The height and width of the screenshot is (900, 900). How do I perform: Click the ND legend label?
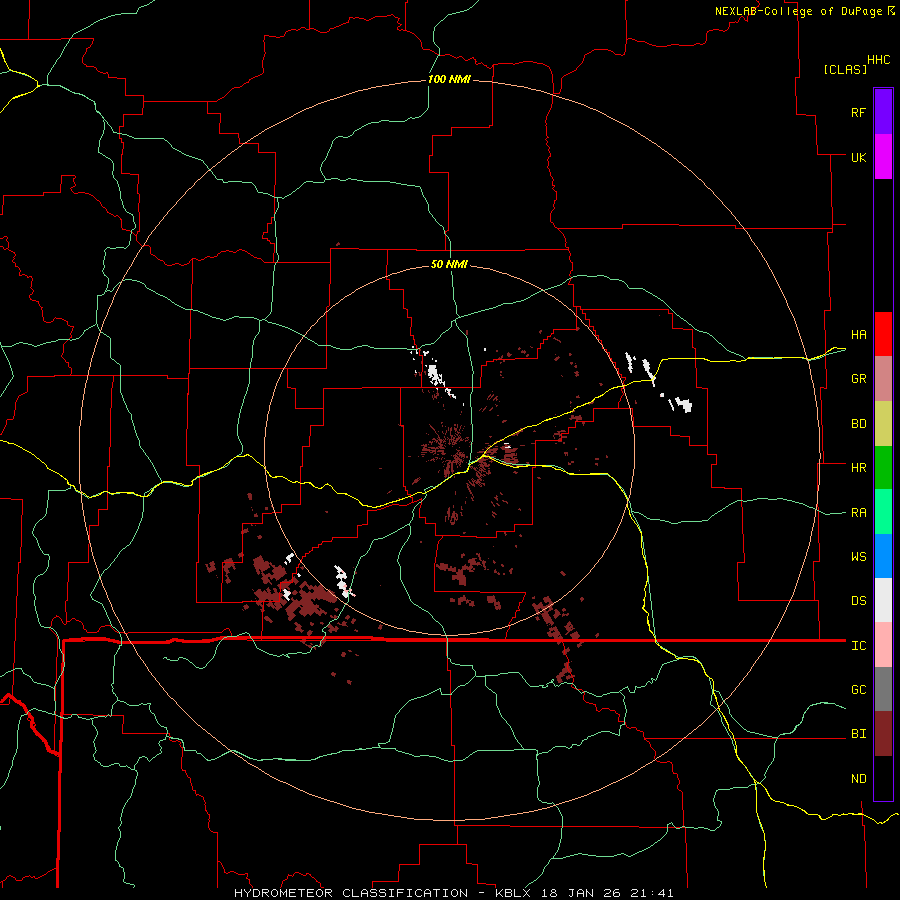coord(858,779)
